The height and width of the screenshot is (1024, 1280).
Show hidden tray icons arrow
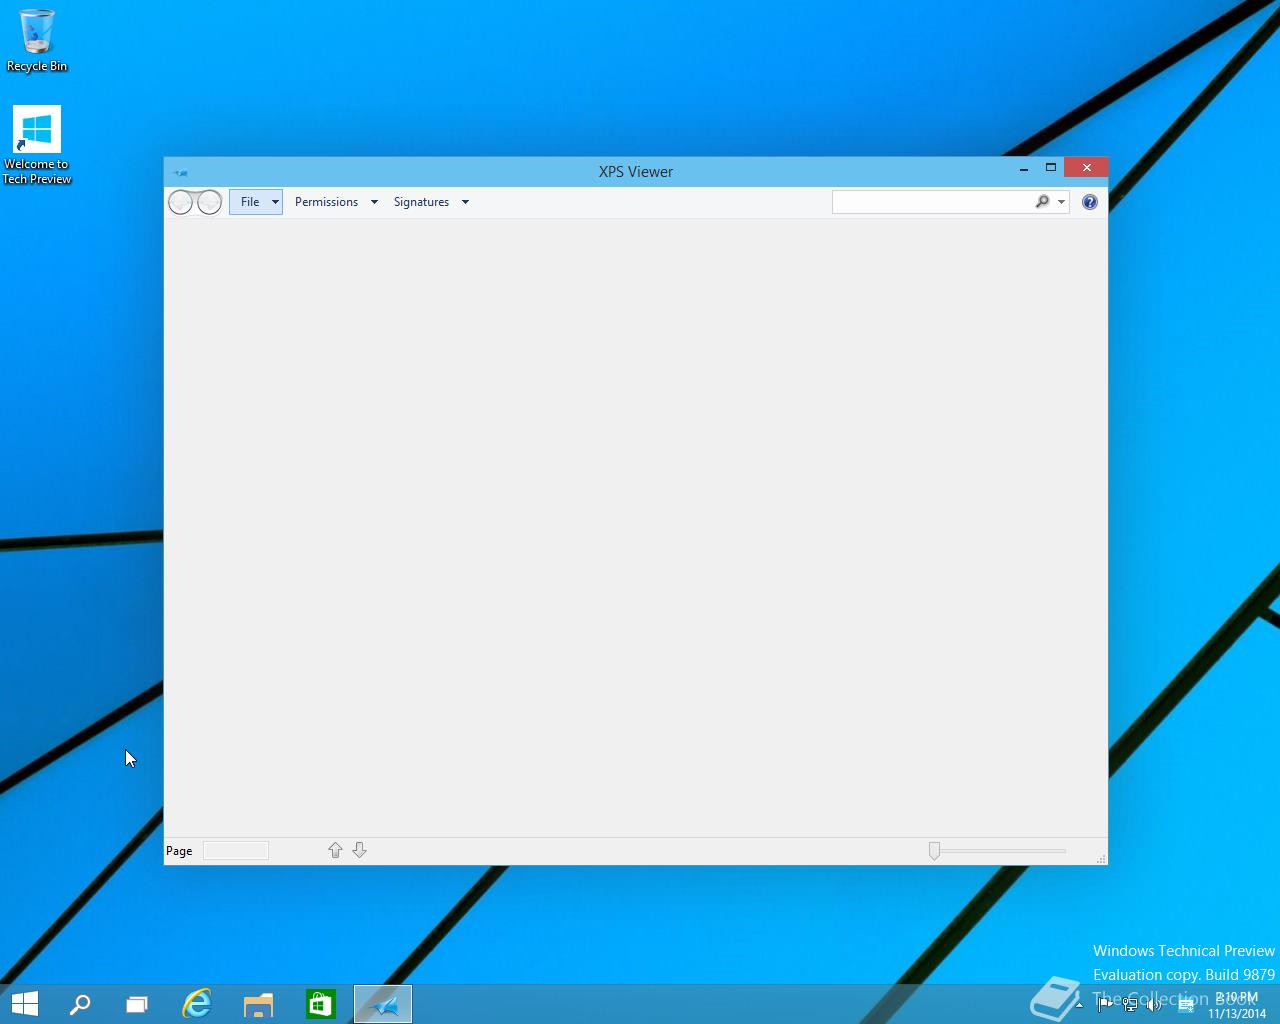pos(1080,1005)
